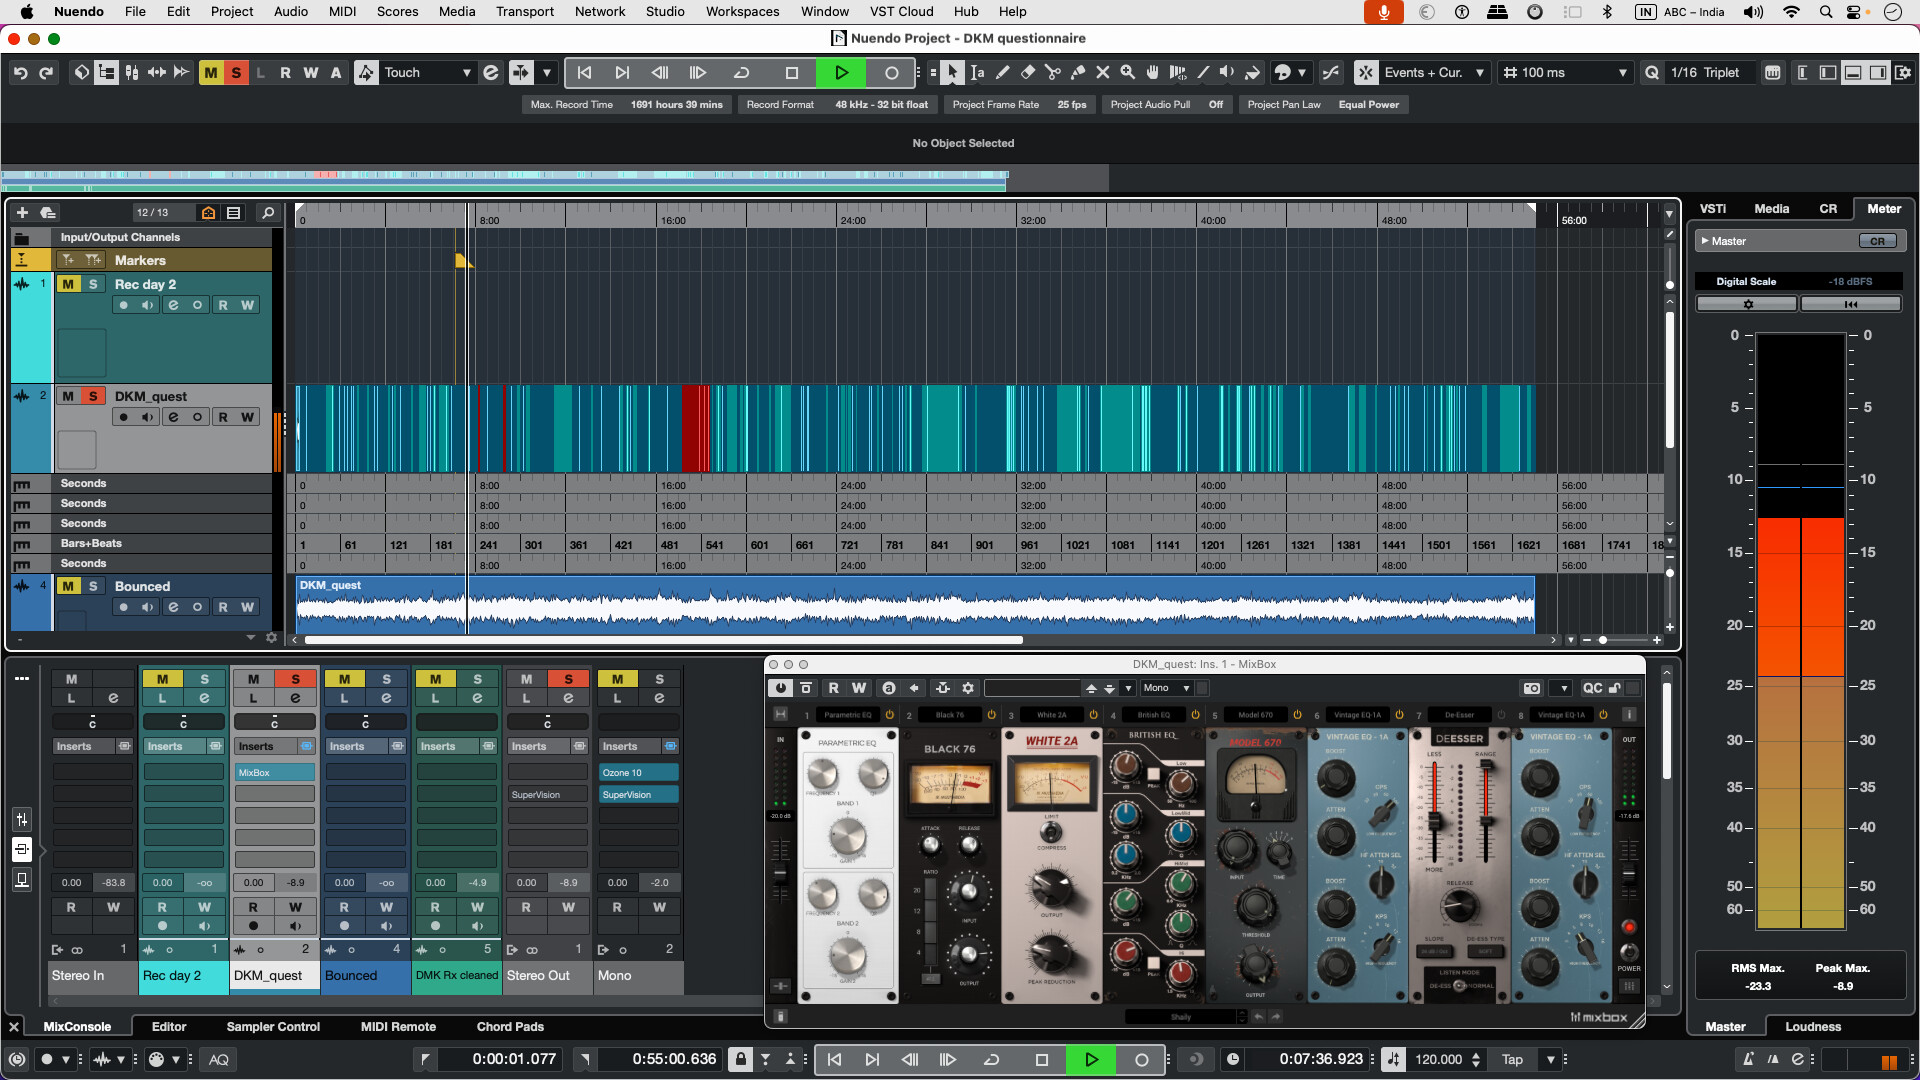Image resolution: width=1920 pixels, height=1080 pixels.
Task: Select the Object Selection arrow tool
Action: coord(952,72)
